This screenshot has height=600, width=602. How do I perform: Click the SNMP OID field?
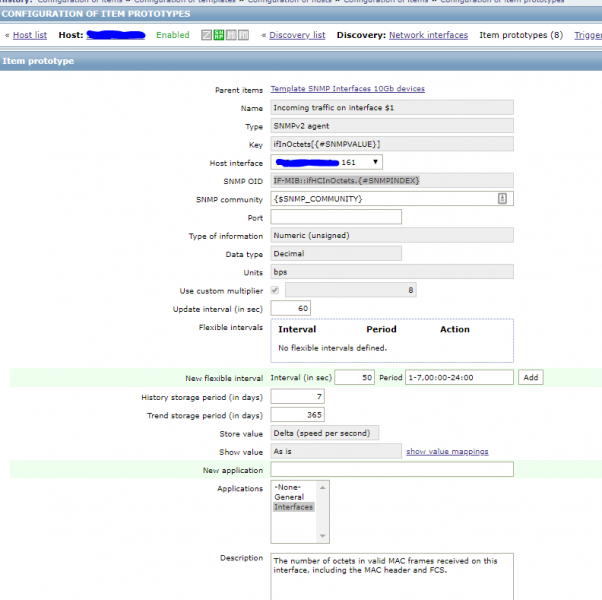(392, 180)
